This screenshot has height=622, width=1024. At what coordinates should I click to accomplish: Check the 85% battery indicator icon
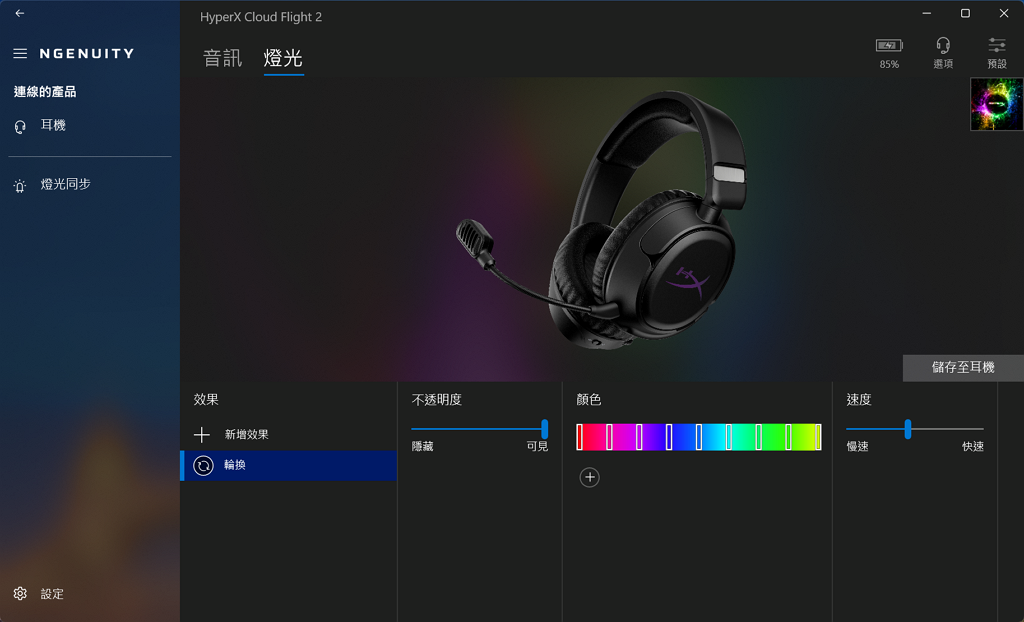[889, 45]
